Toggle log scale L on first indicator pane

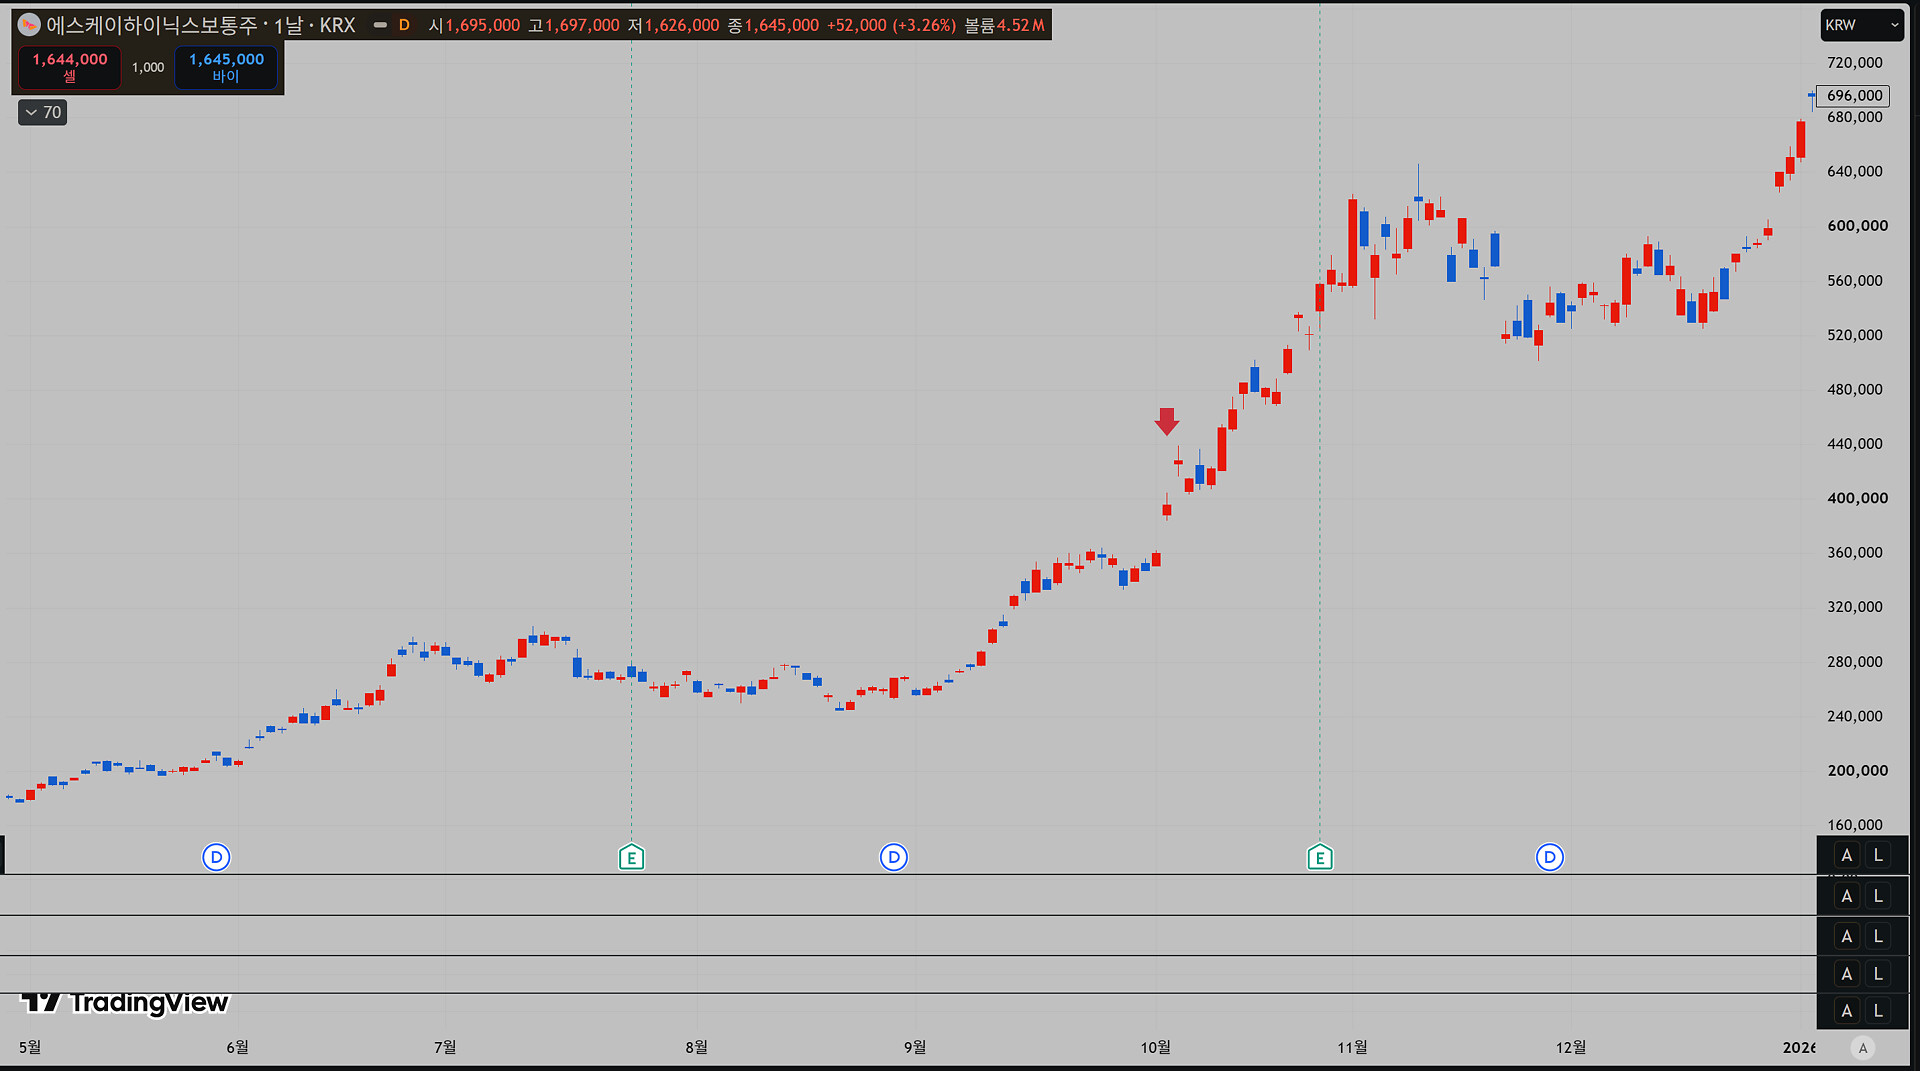point(1878,896)
